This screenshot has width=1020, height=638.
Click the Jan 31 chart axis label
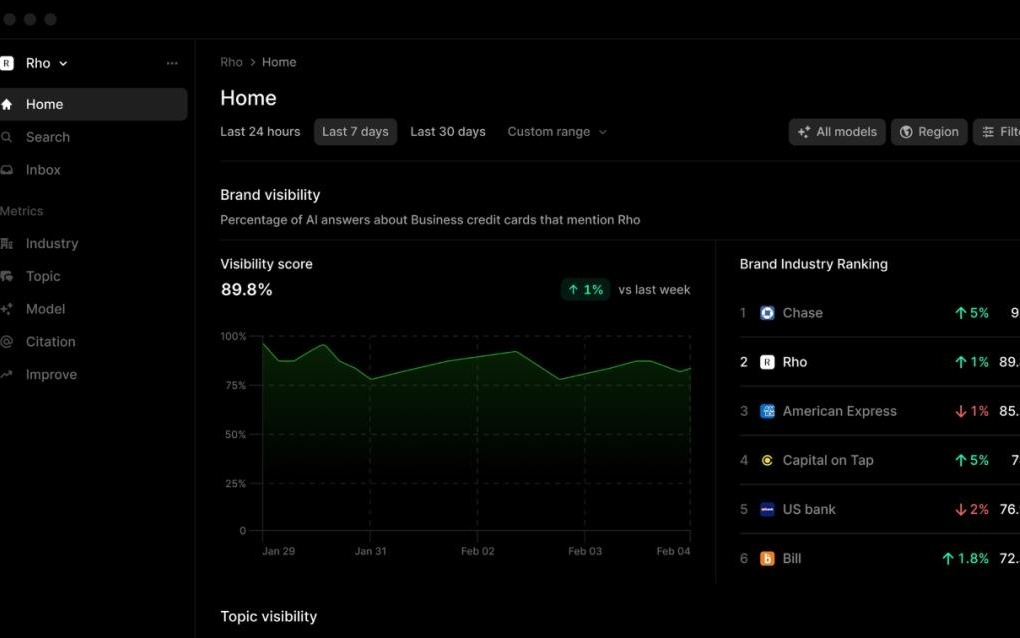coord(371,551)
